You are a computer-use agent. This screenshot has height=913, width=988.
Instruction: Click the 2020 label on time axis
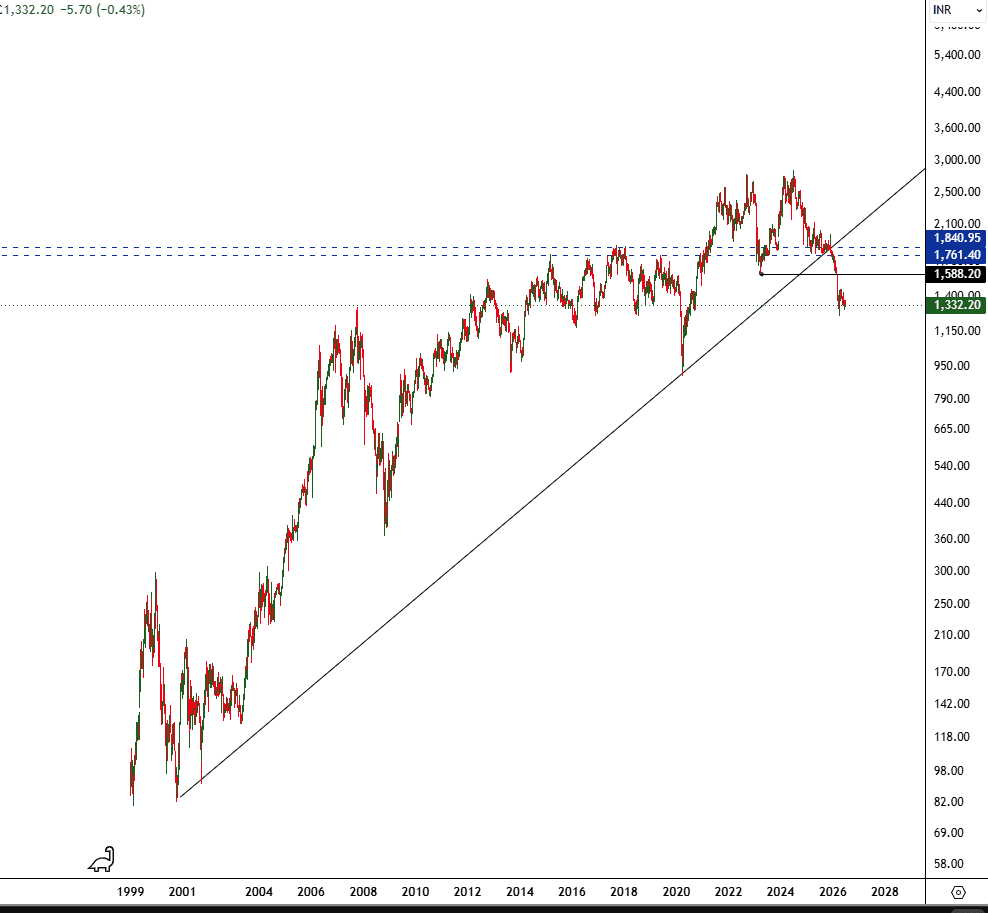[x=676, y=892]
